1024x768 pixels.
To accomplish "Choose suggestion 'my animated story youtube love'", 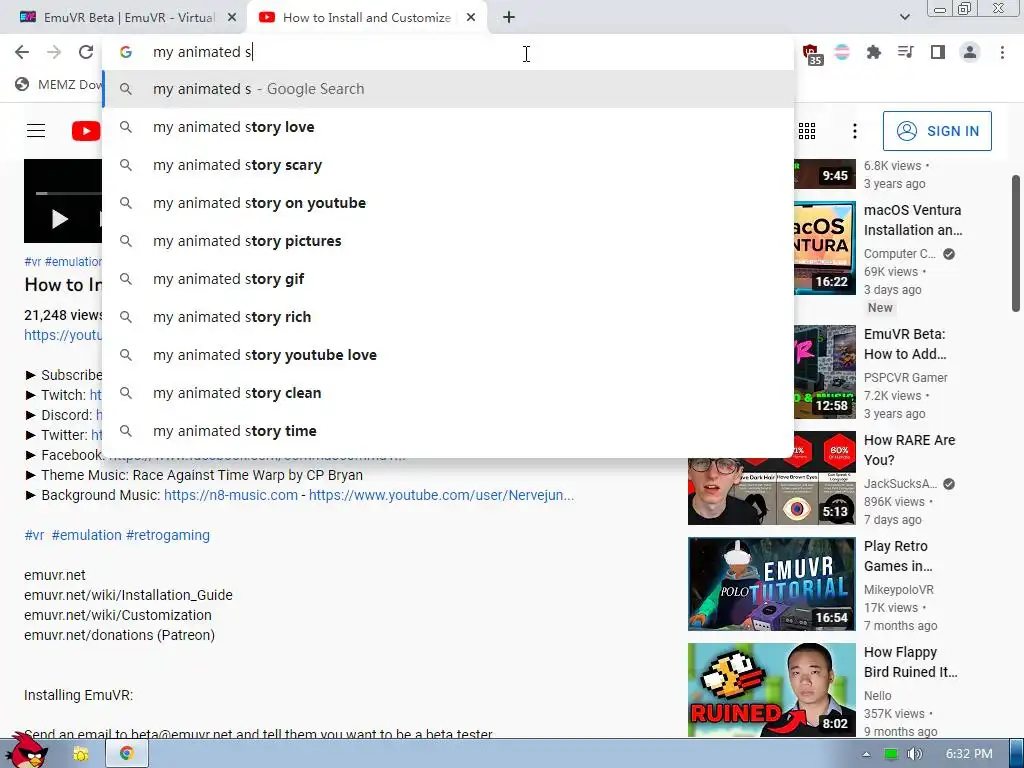I will pyautogui.click(x=449, y=355).
